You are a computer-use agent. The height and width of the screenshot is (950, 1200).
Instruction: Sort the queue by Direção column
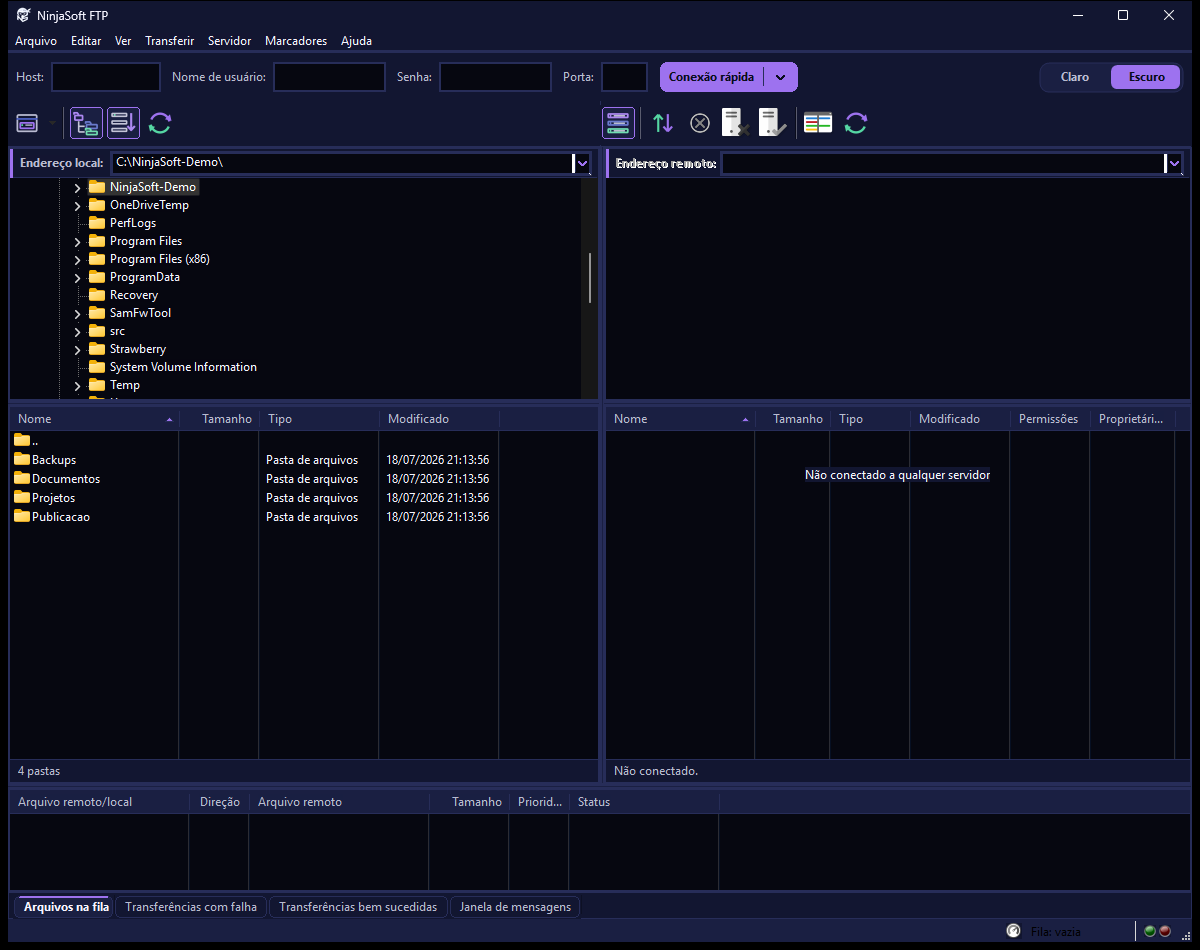(x=219, y=802)
